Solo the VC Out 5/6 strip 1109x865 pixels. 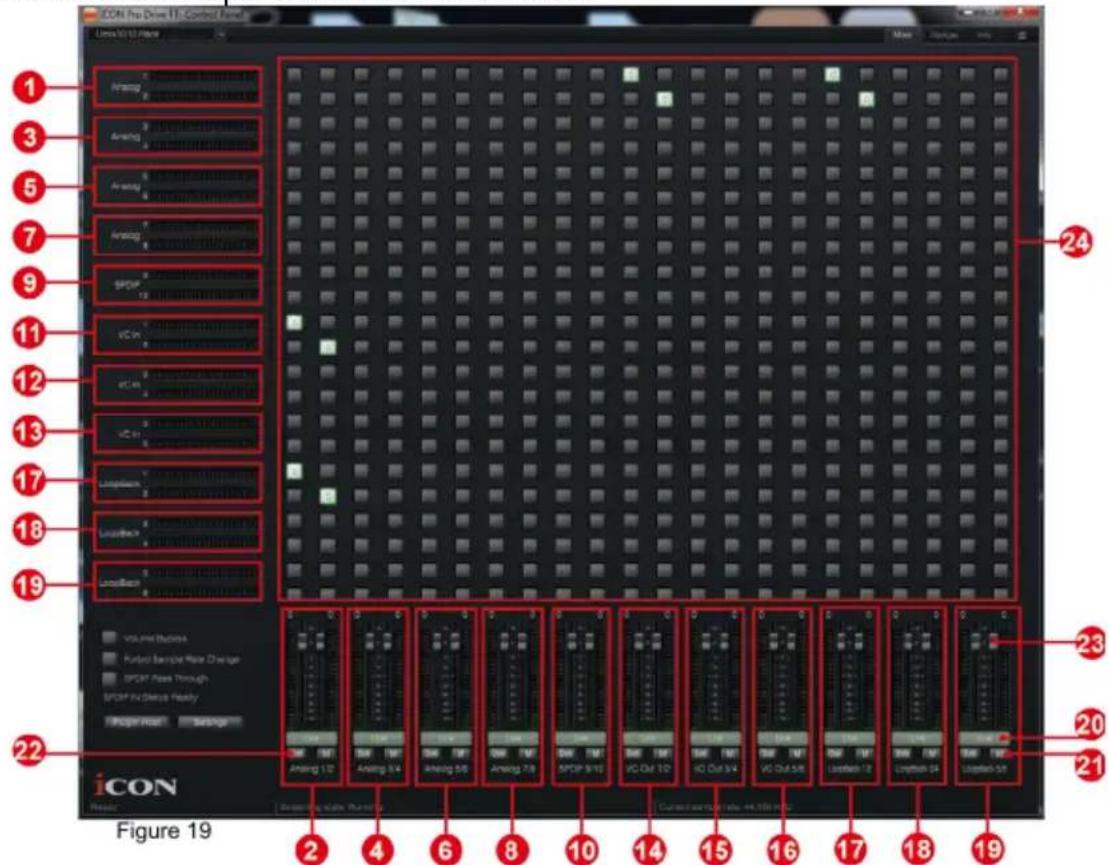[768, 753]
